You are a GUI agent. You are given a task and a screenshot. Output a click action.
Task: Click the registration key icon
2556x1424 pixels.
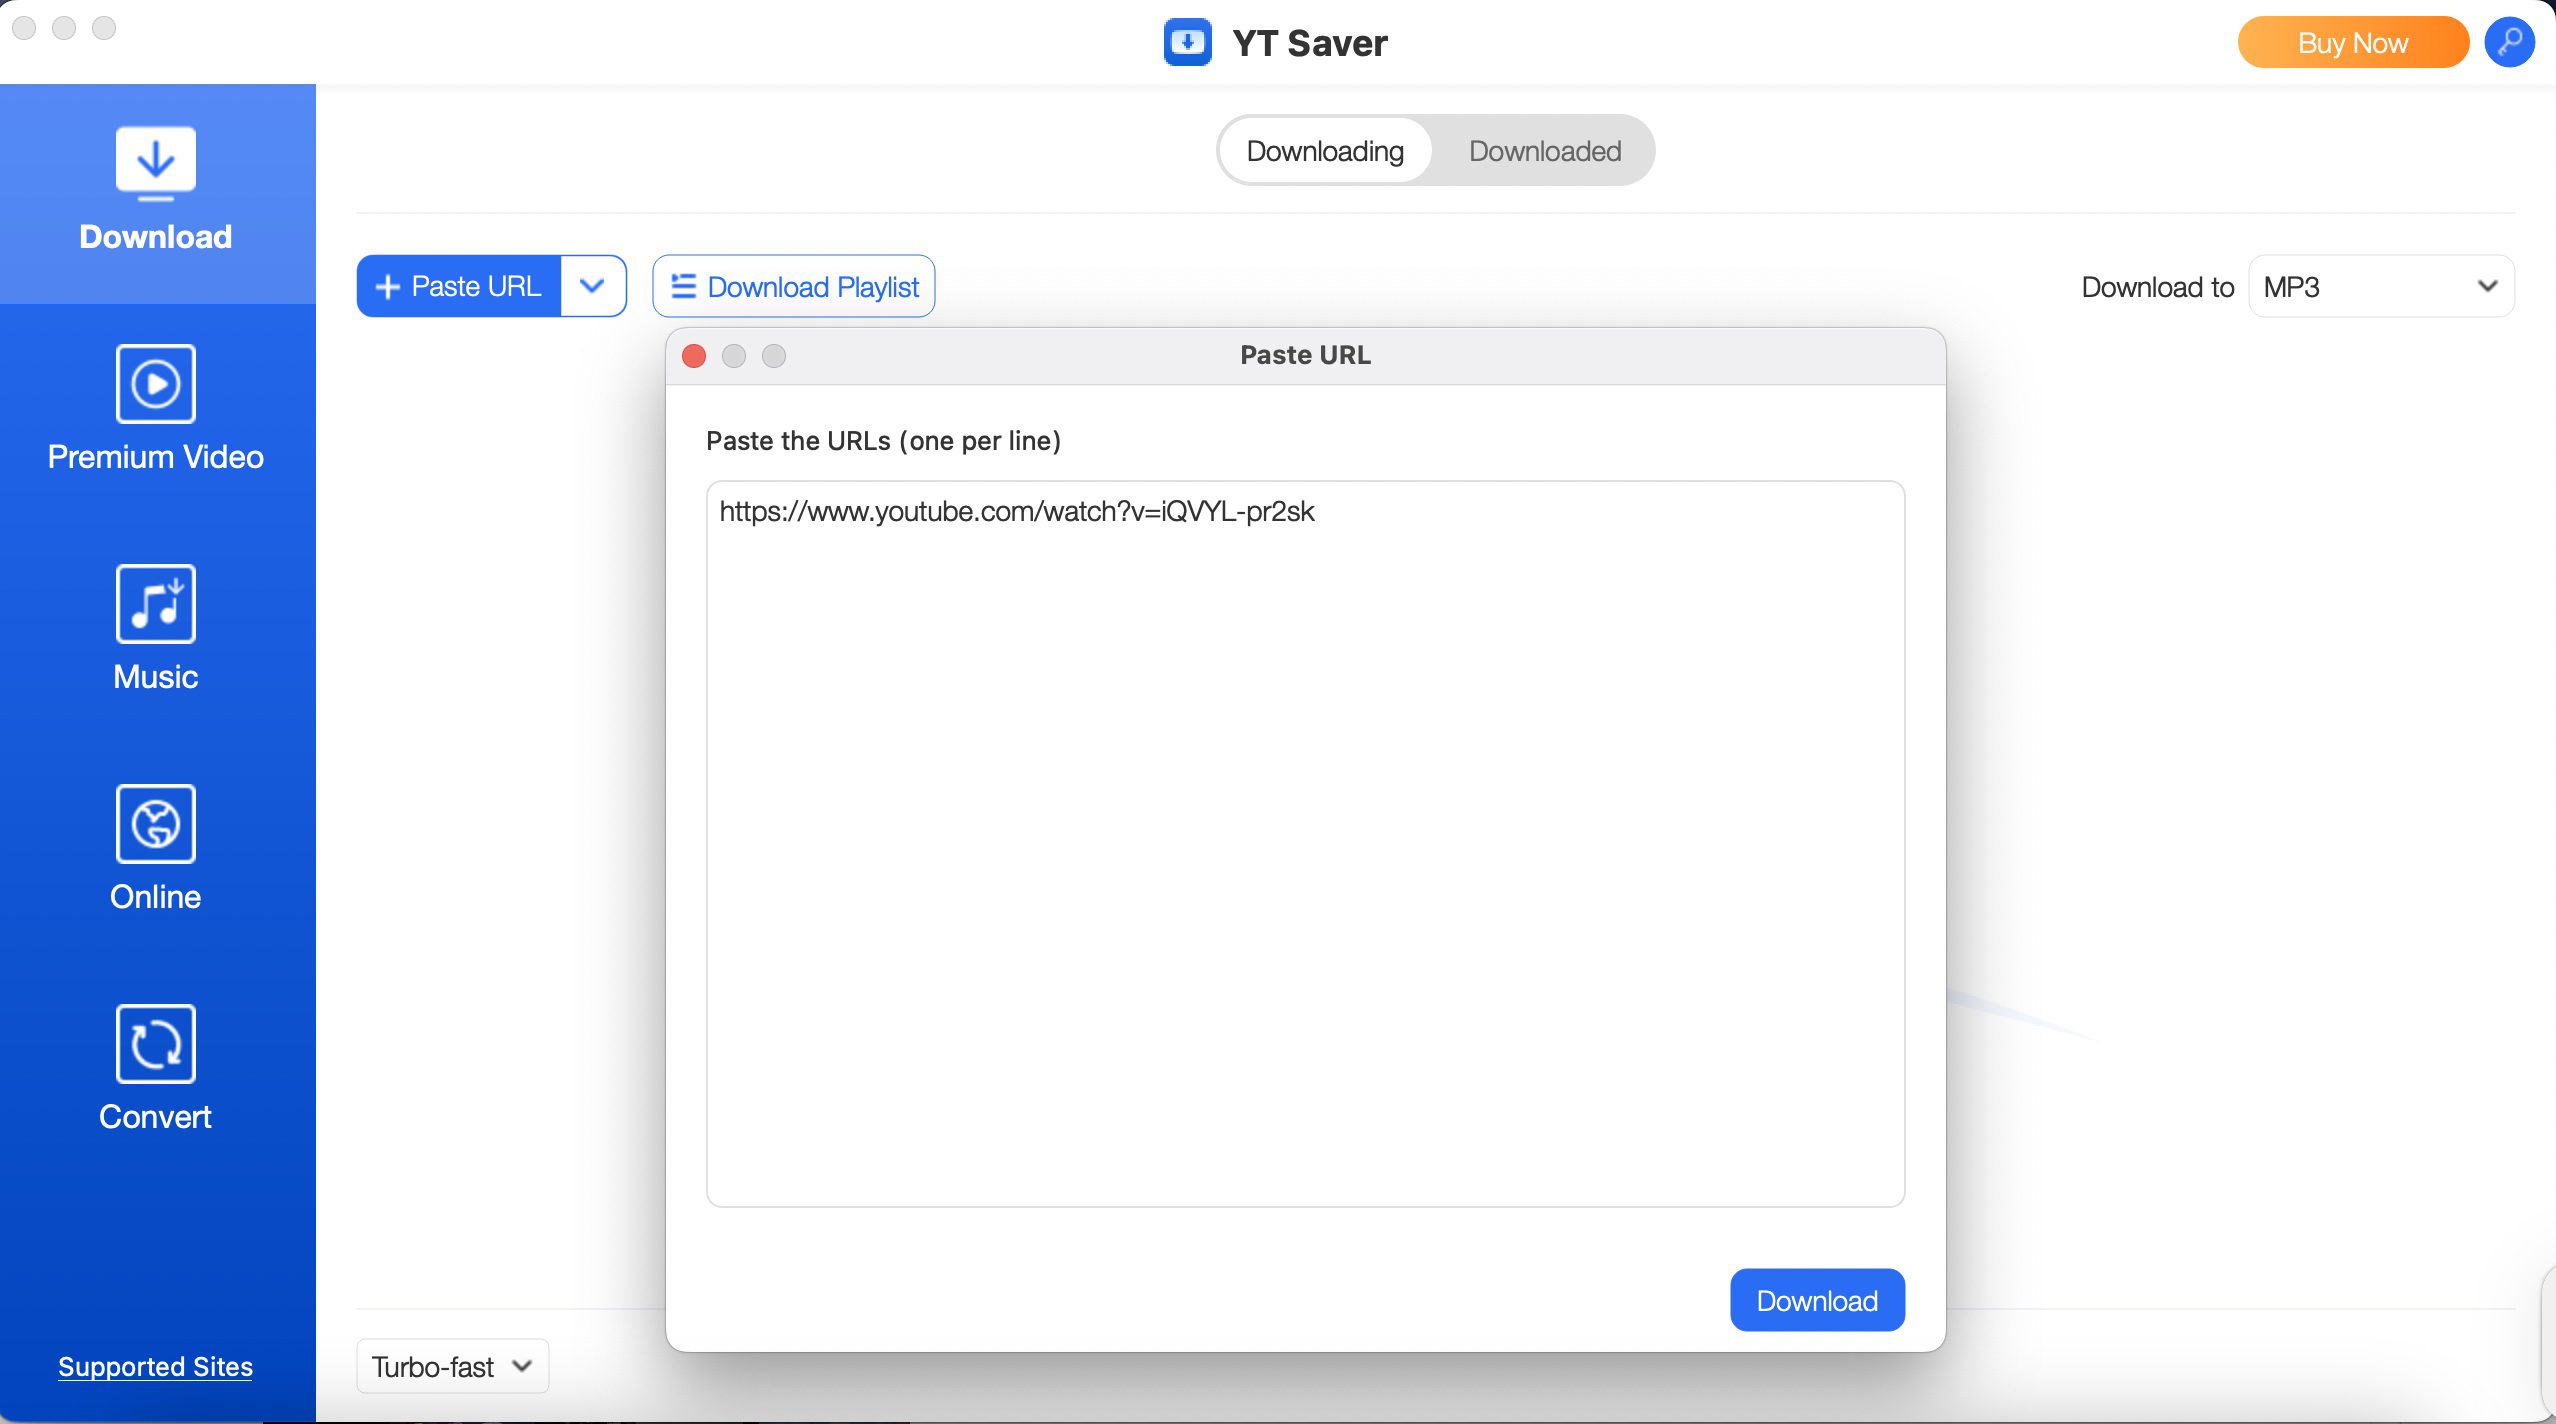(x=2510, y=43)
